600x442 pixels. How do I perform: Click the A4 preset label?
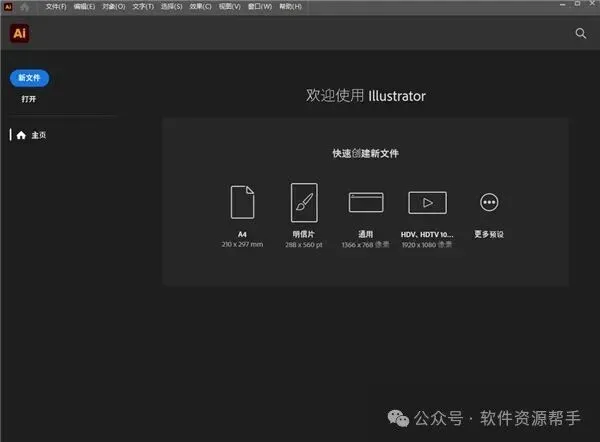[242, 234]
